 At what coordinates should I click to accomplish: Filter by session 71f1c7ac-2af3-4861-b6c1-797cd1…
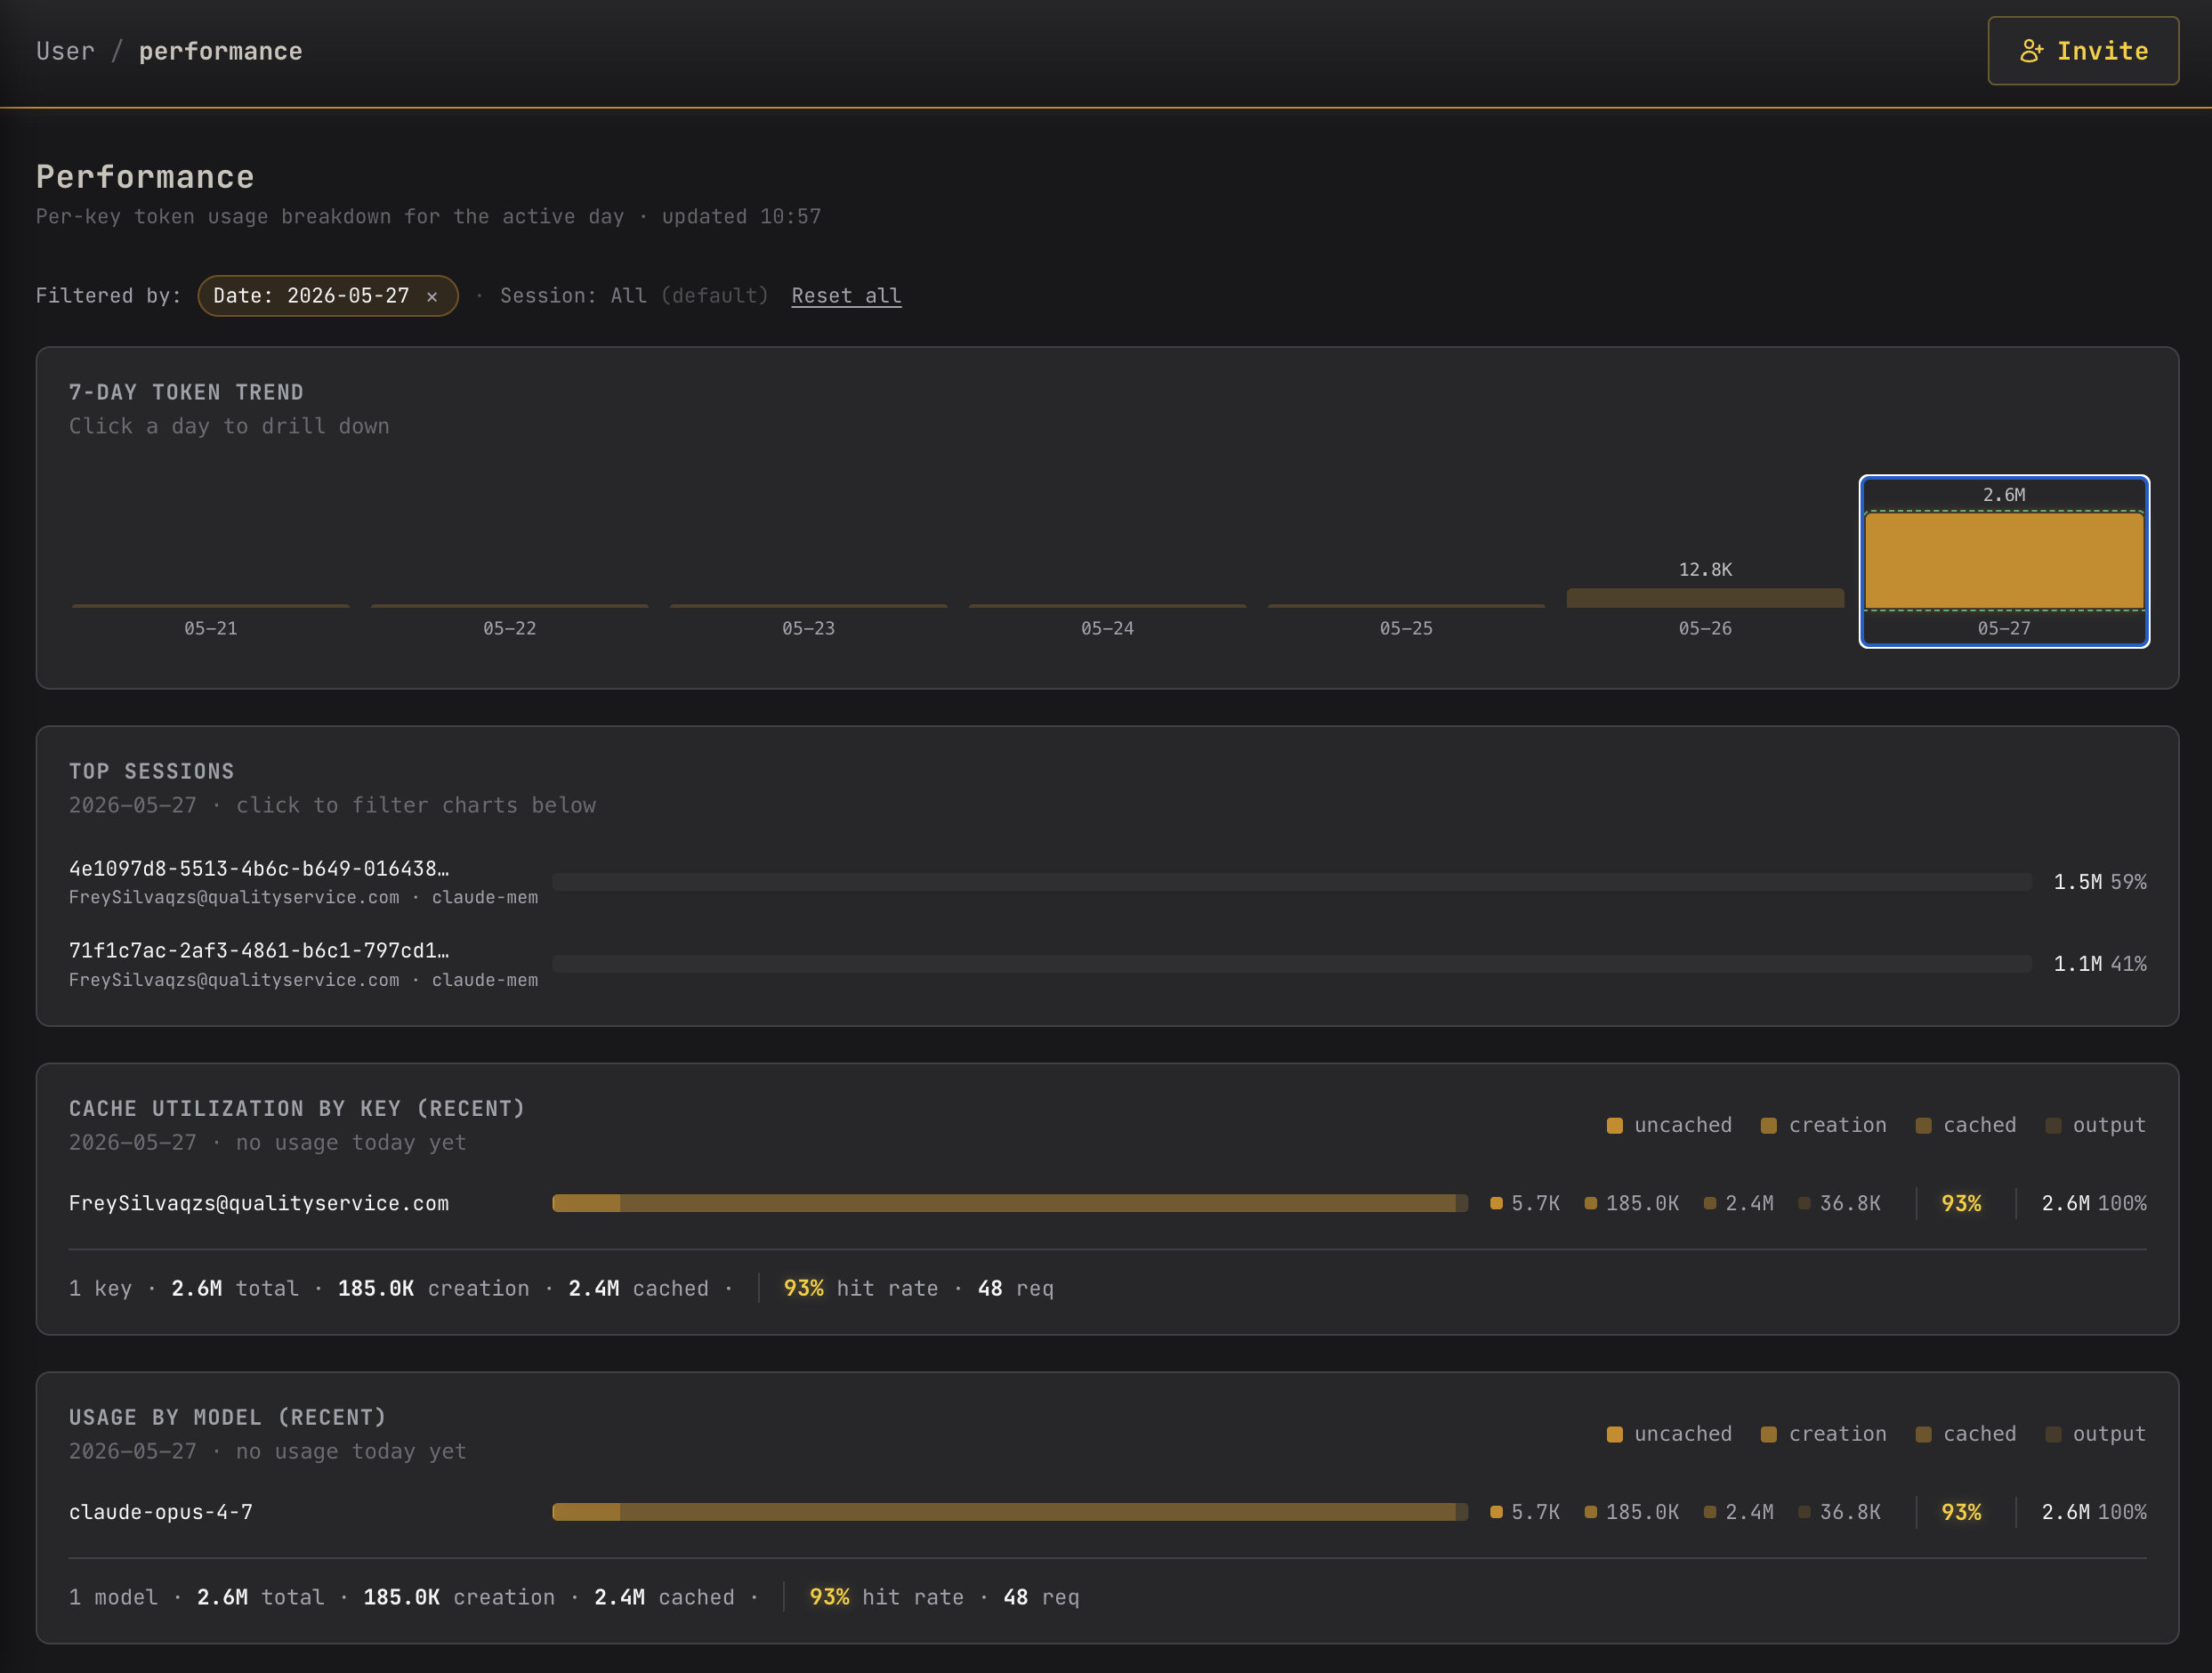click(258, 951)
